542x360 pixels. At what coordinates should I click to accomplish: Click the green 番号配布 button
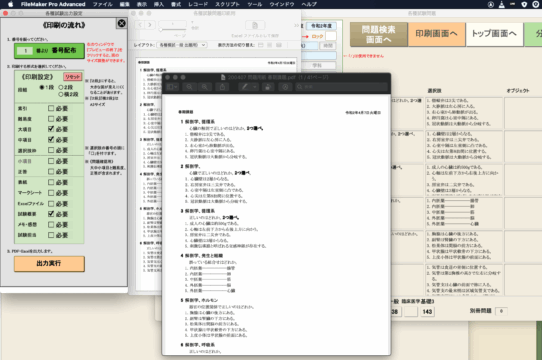(x=49, y=50)
